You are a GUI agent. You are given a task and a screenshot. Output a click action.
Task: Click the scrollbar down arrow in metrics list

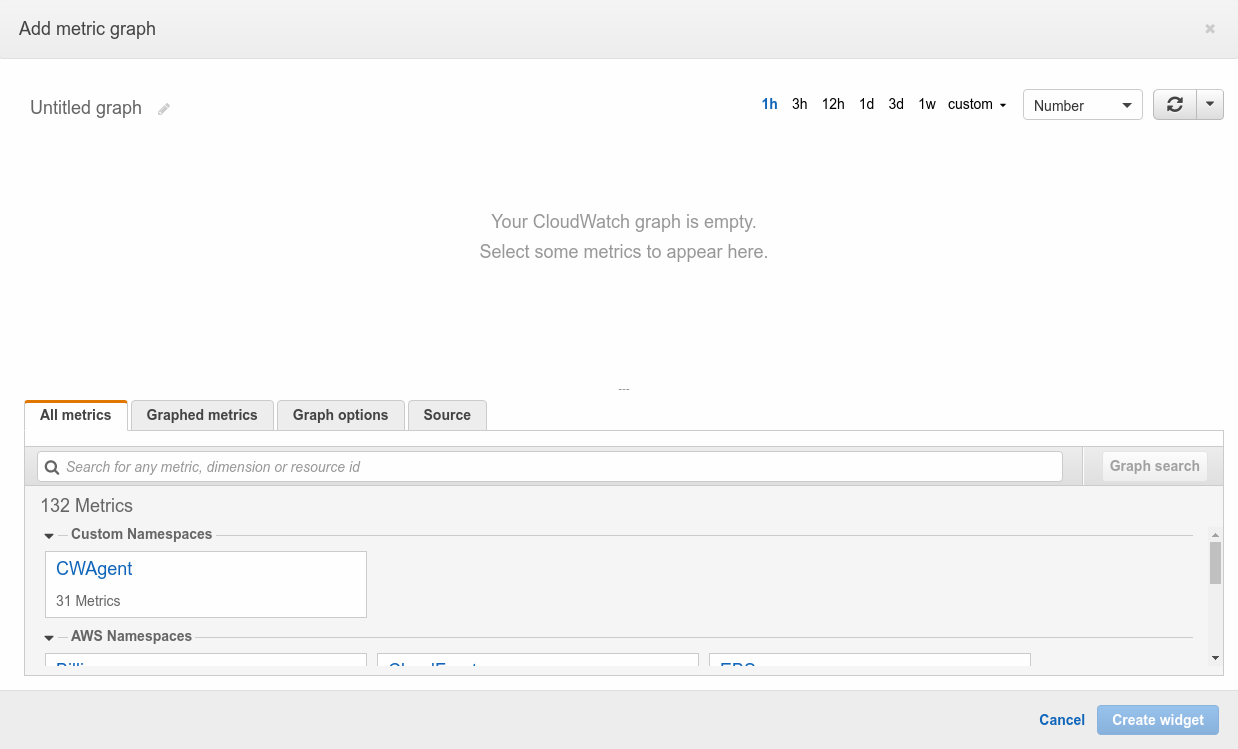pyautogui.click(x=1215, y=657)
